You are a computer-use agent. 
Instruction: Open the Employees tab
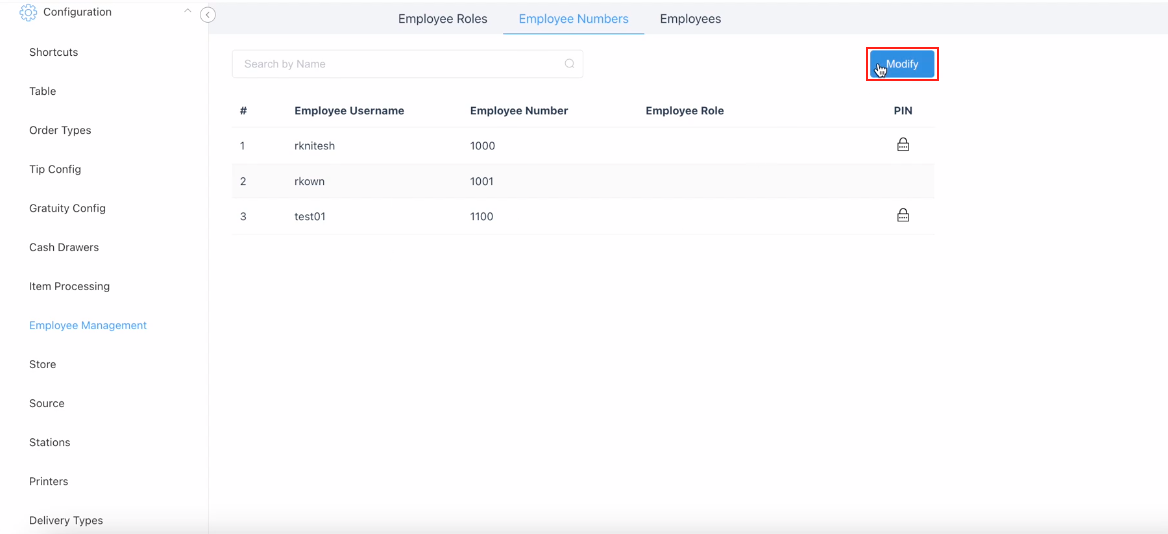690,19
